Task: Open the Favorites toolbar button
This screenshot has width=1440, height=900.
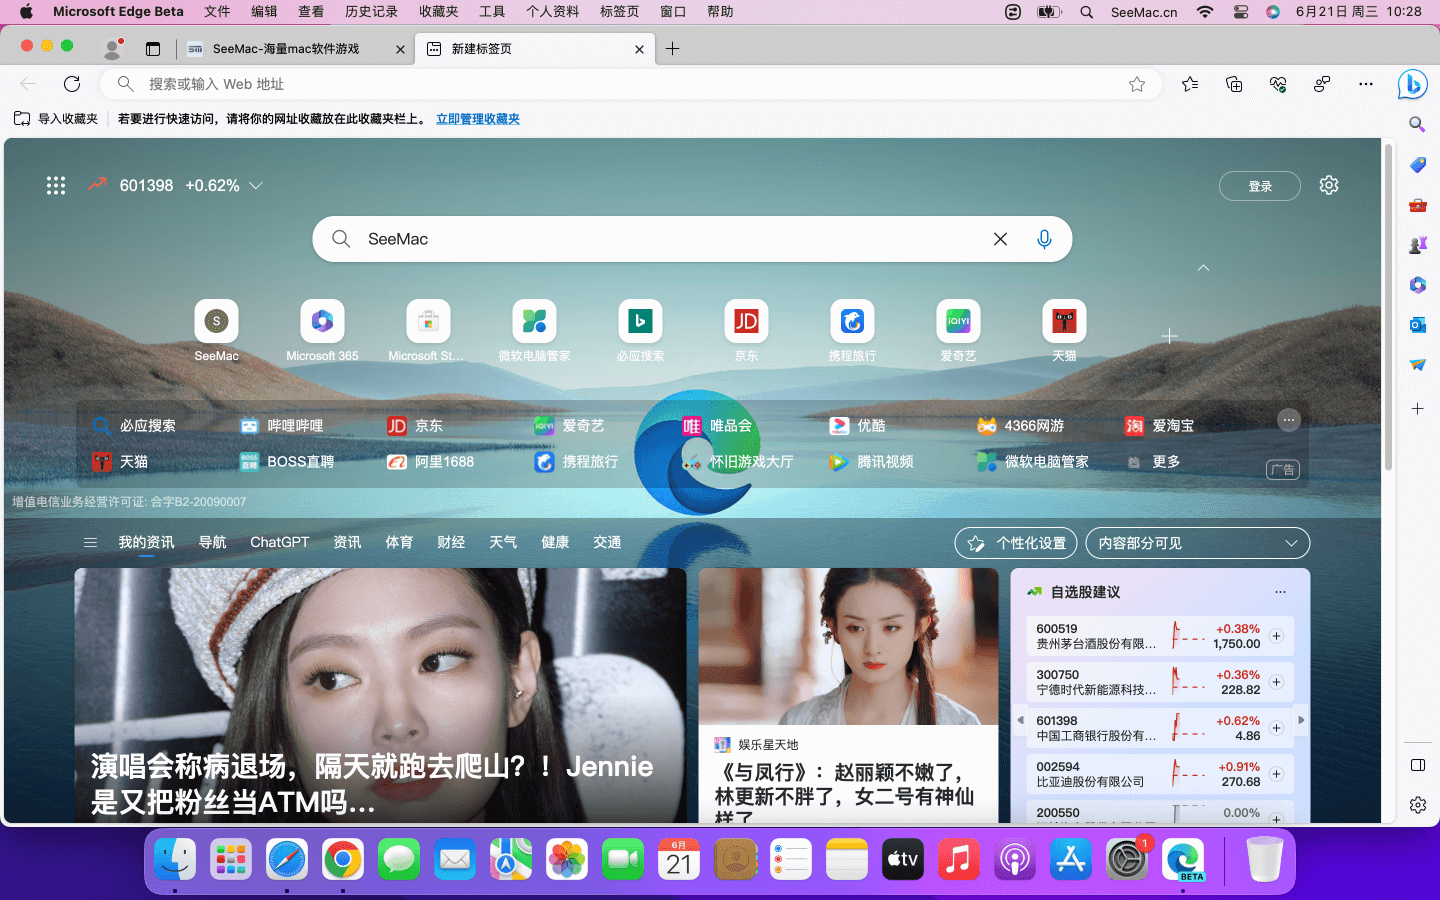Action: tap(1190, 84)
